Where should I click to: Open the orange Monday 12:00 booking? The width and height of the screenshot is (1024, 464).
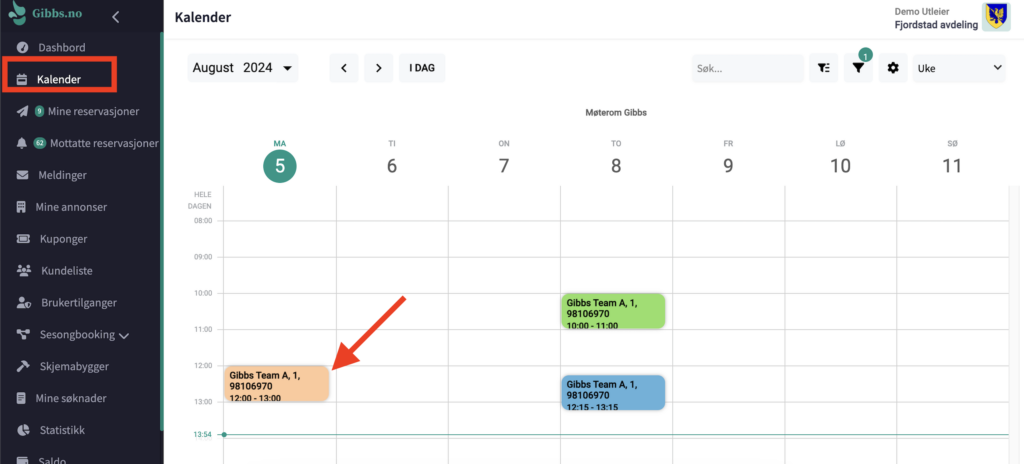[x=276, y=384]
